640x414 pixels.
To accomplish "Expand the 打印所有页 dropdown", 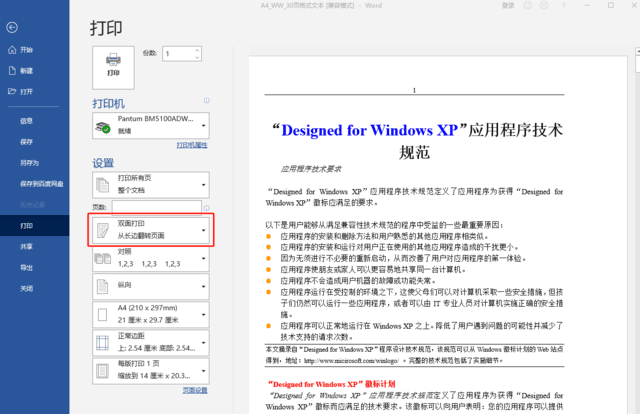I will tap(151, 185).
